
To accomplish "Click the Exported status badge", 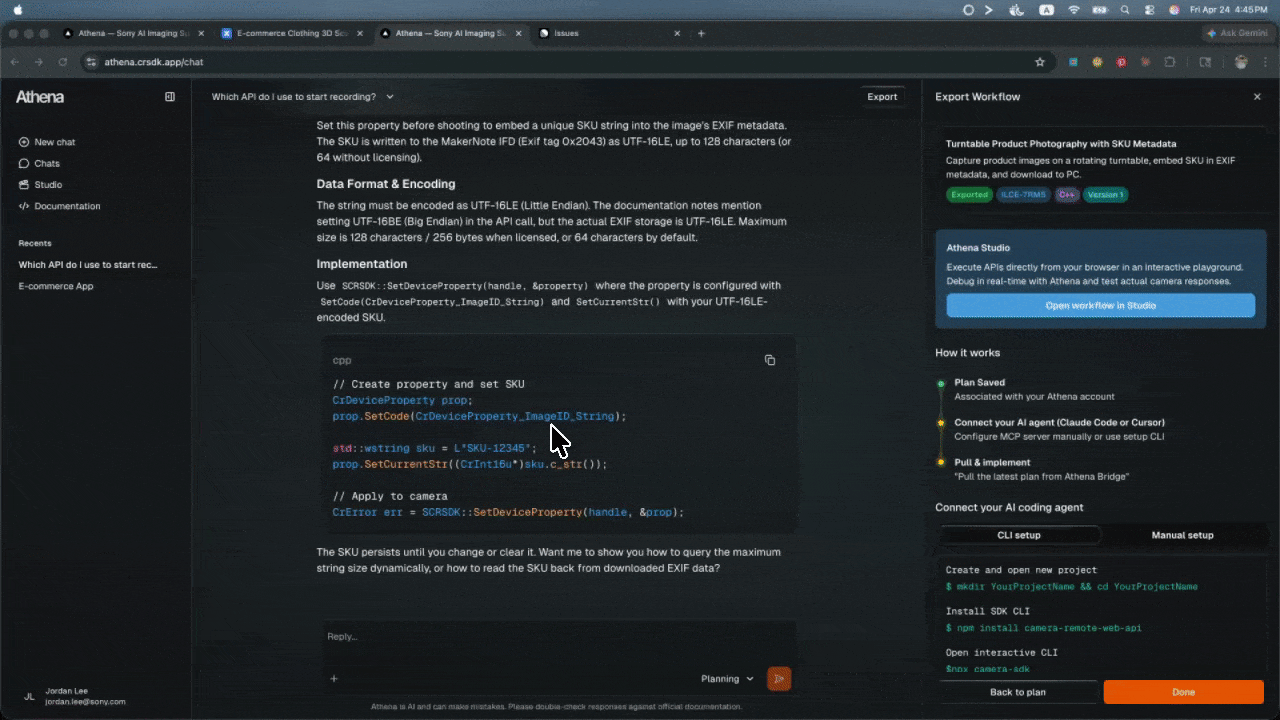I will [968, 195].
